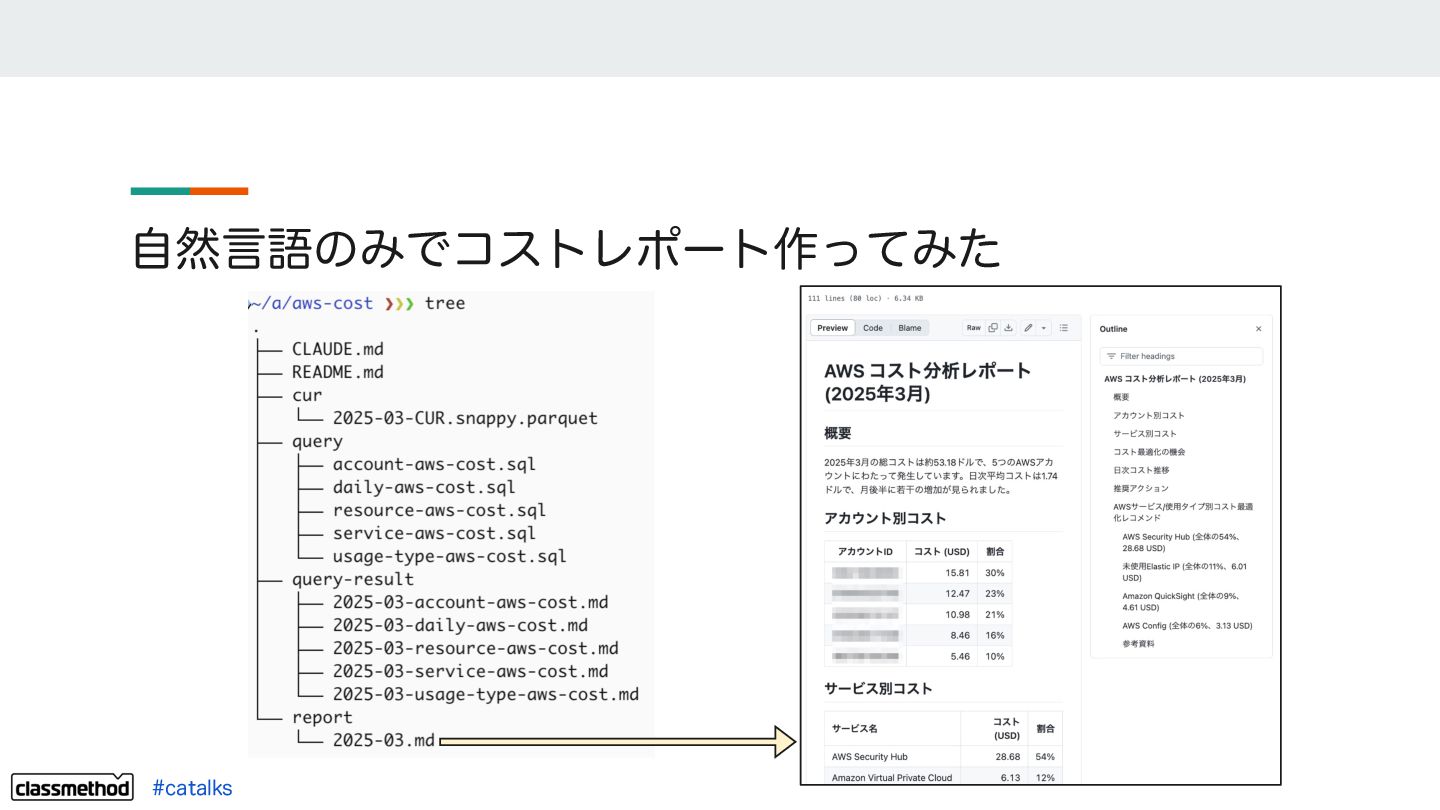Select 2025-03-daily-aws-cost.md file
The image size is (1440, 810).
(x=460, y=625)
